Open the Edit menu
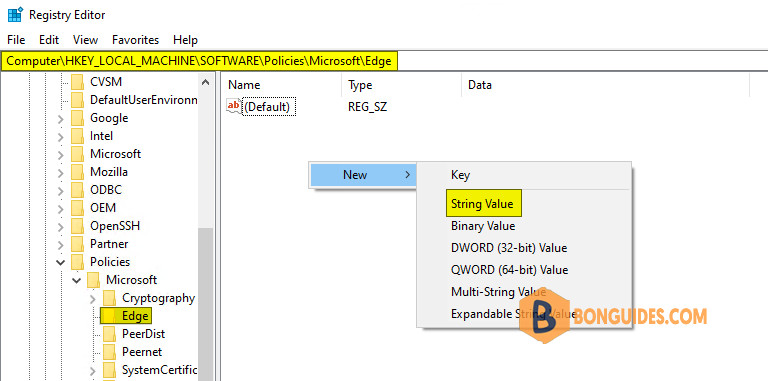Viewport: 768px width, 381px height. [49, 40]
